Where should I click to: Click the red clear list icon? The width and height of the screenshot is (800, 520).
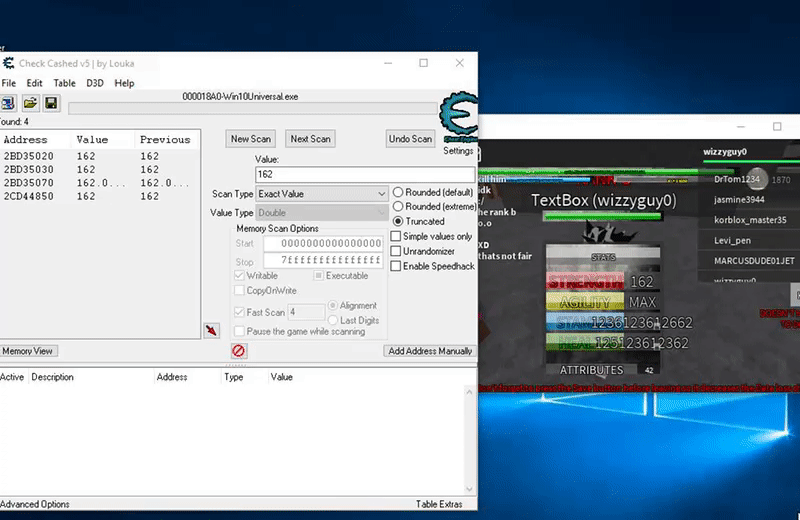pyautogui.click(x=238, y=351)
